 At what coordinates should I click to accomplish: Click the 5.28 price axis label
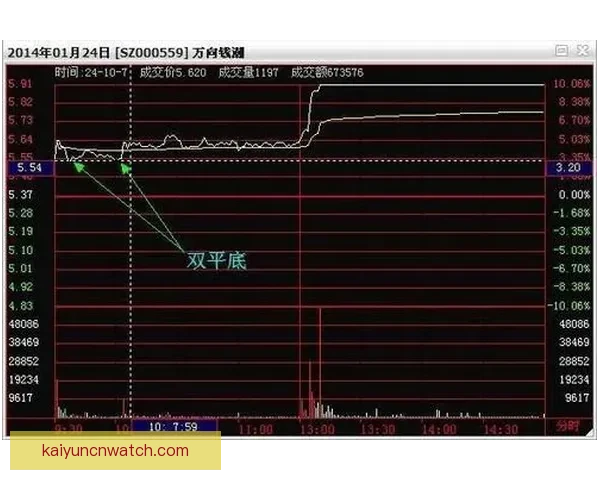tap(21, 213)
